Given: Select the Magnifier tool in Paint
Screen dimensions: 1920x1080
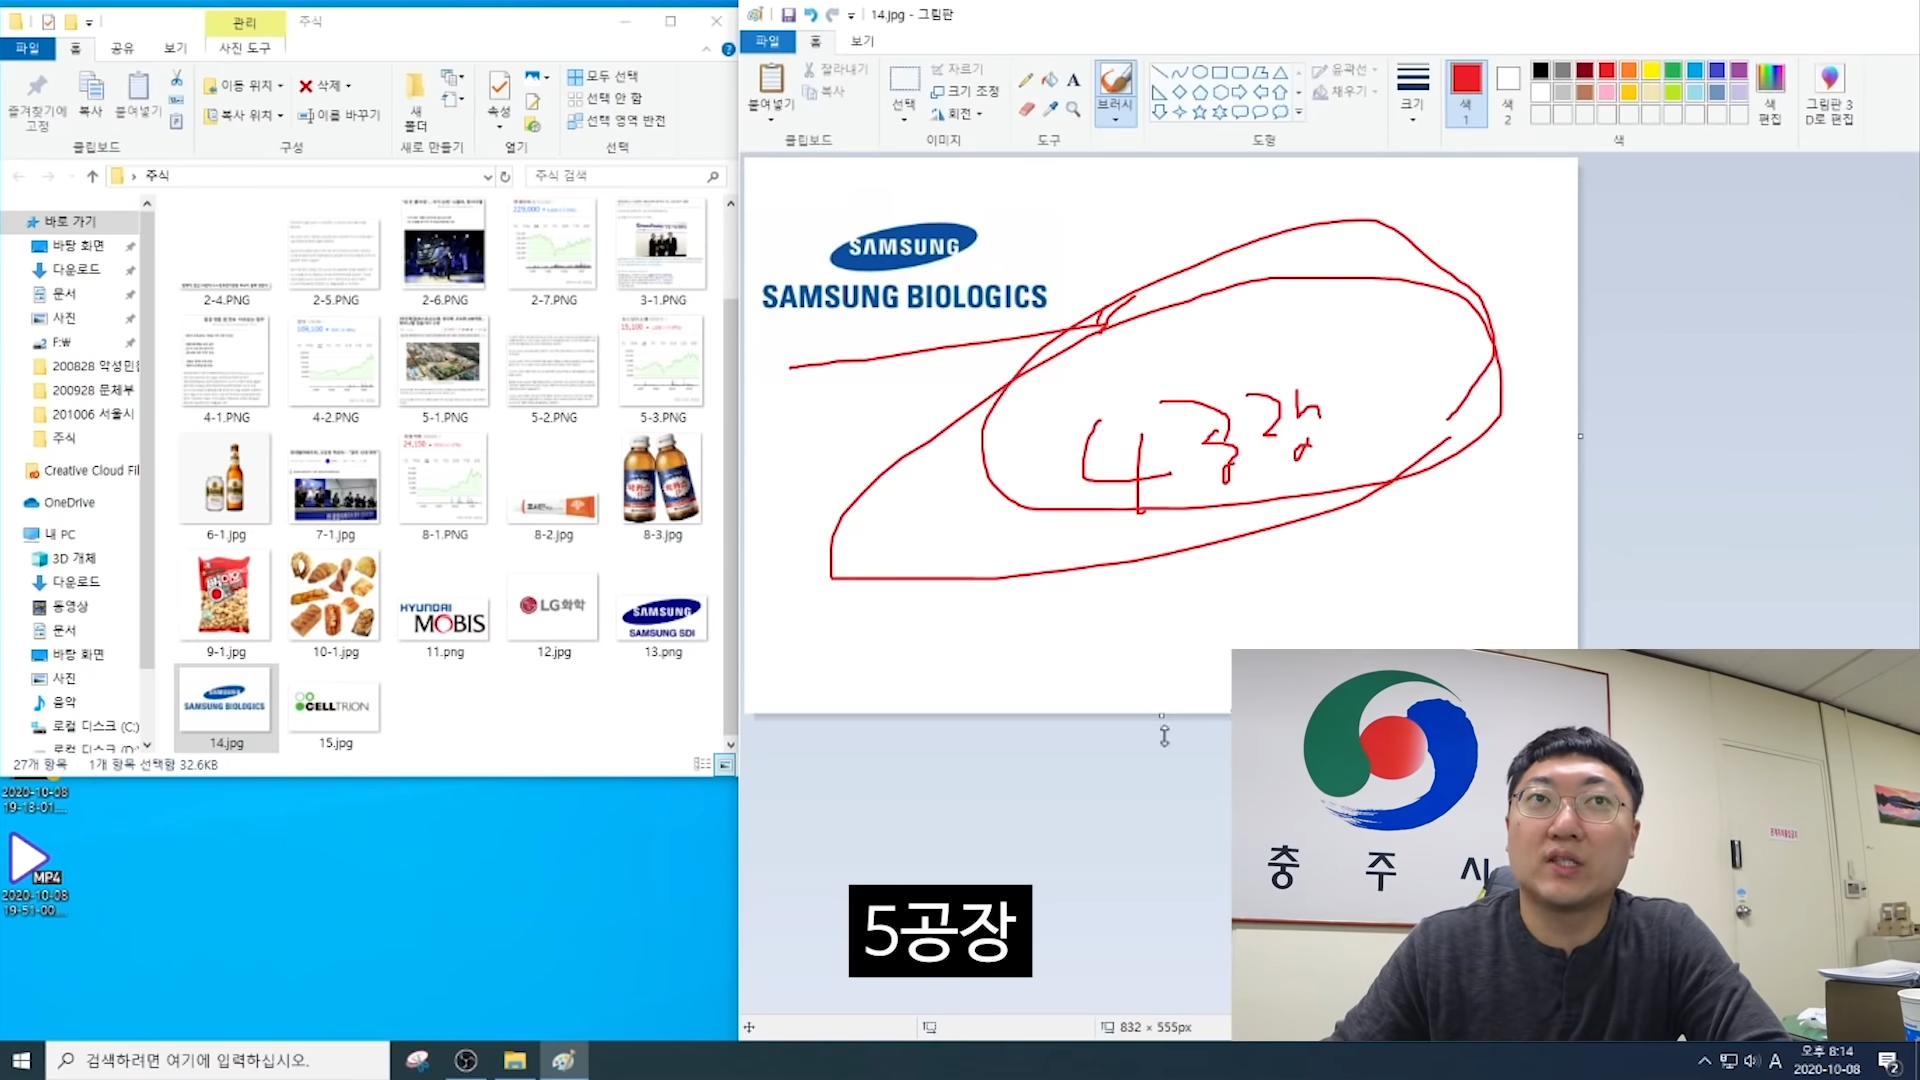Looking at the screenshot, I should (1073, 109).
